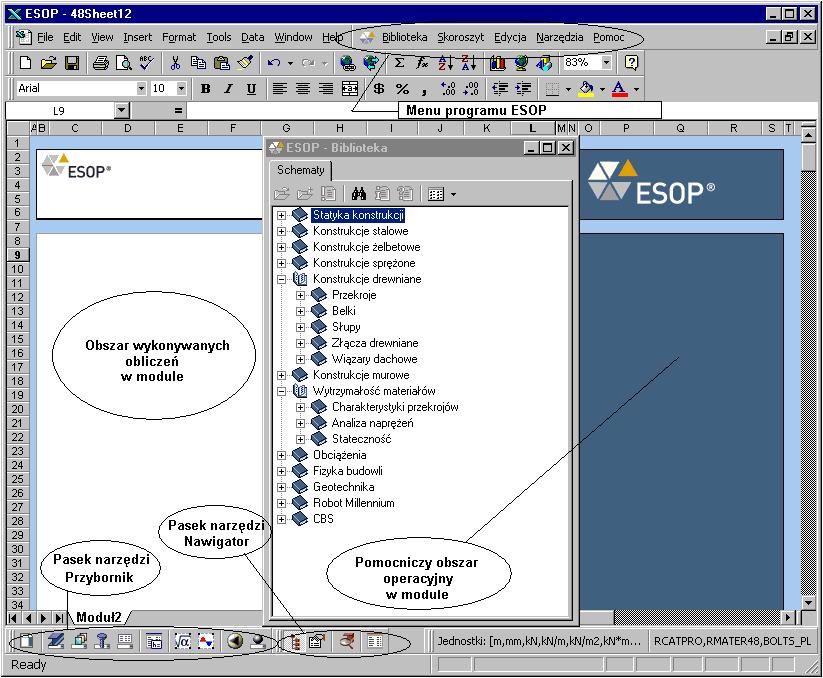Select the Fizyka budowli tree item

click(347, 471)
